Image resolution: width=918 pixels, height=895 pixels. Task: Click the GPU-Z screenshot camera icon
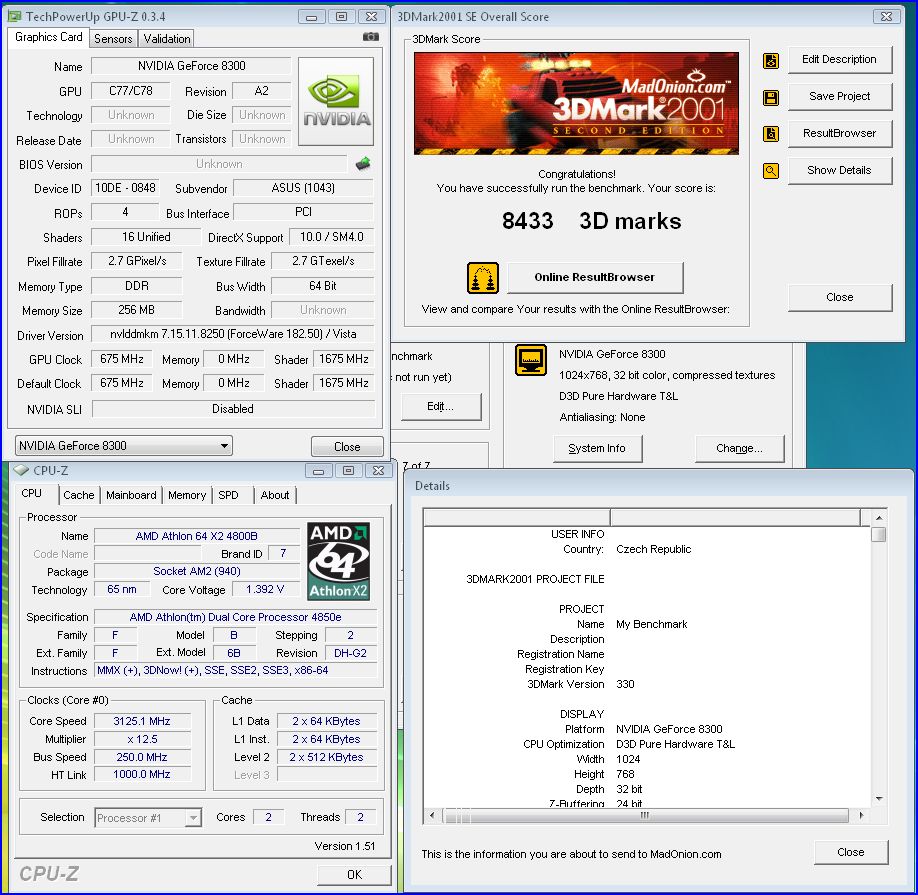point(371,37)
